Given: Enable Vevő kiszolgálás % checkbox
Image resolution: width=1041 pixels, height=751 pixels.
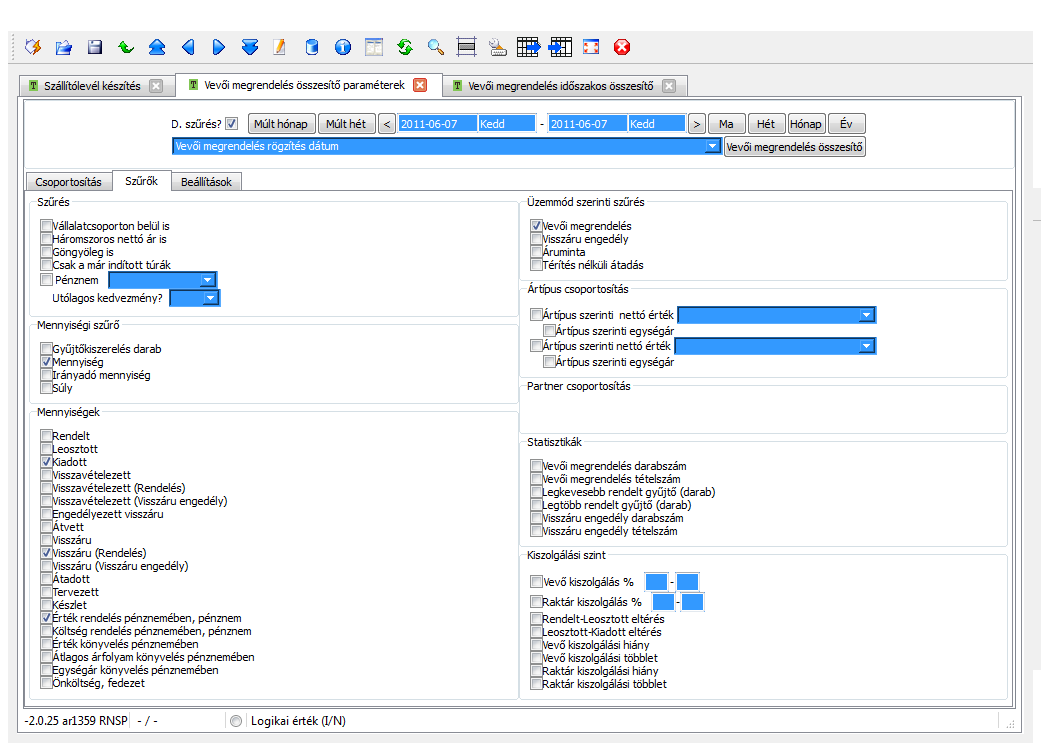Looking at the screenshot, I should click(536, 582).
